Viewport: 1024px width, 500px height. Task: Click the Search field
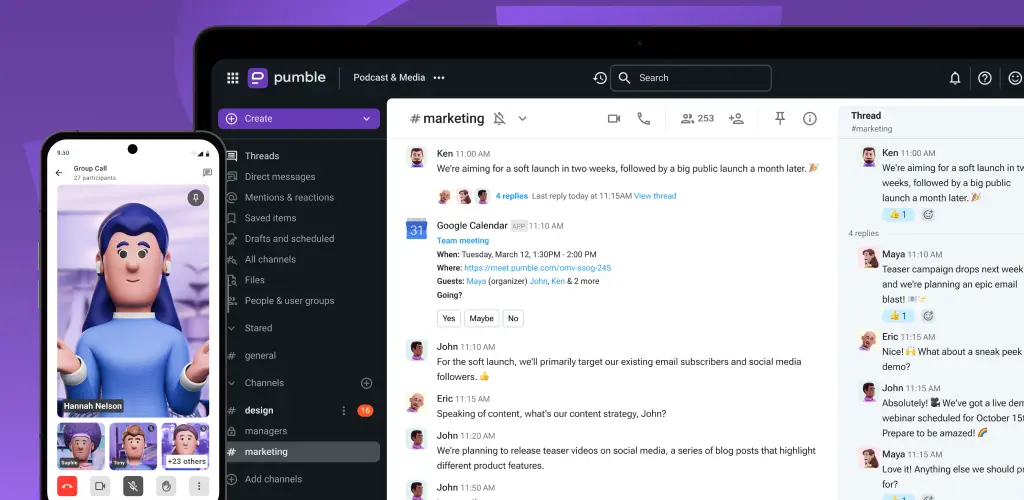point(690,78)
